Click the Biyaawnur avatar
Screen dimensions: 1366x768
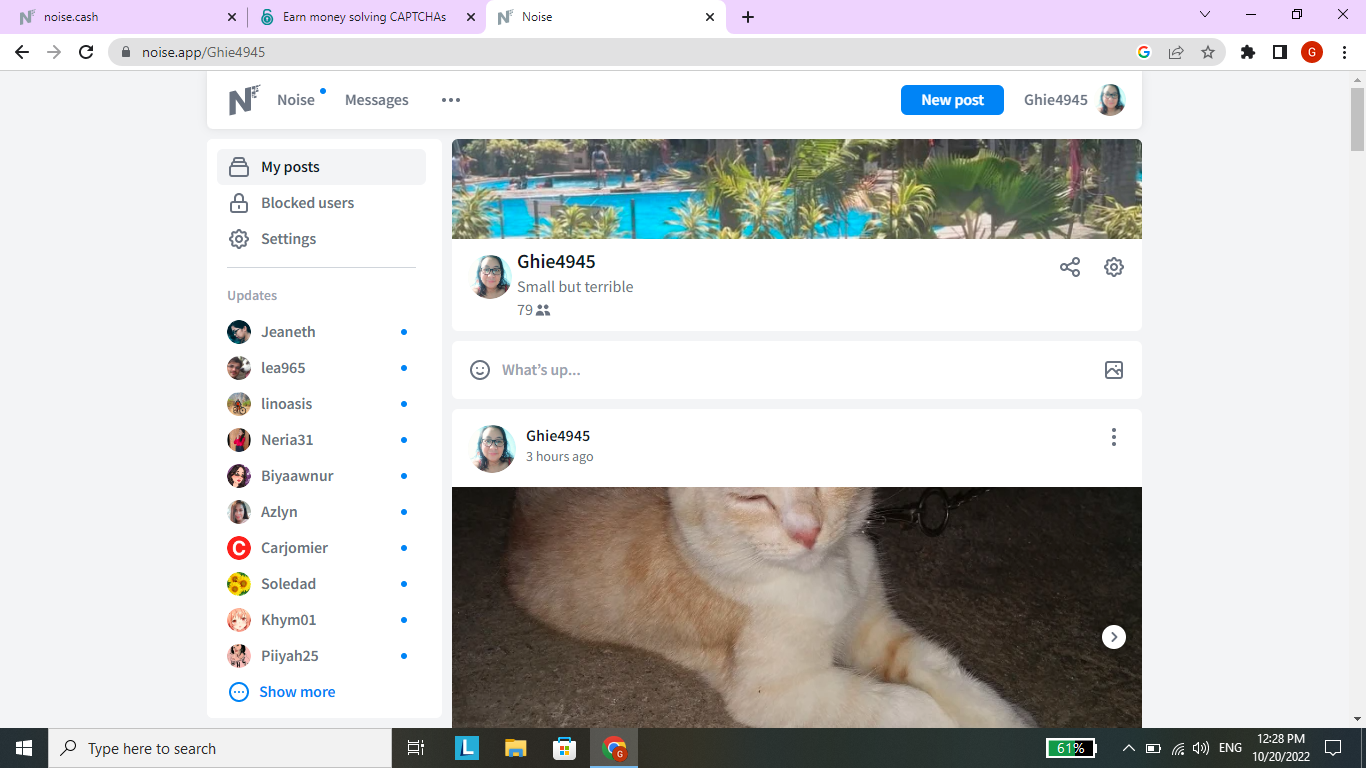click(x=239, y=476)
